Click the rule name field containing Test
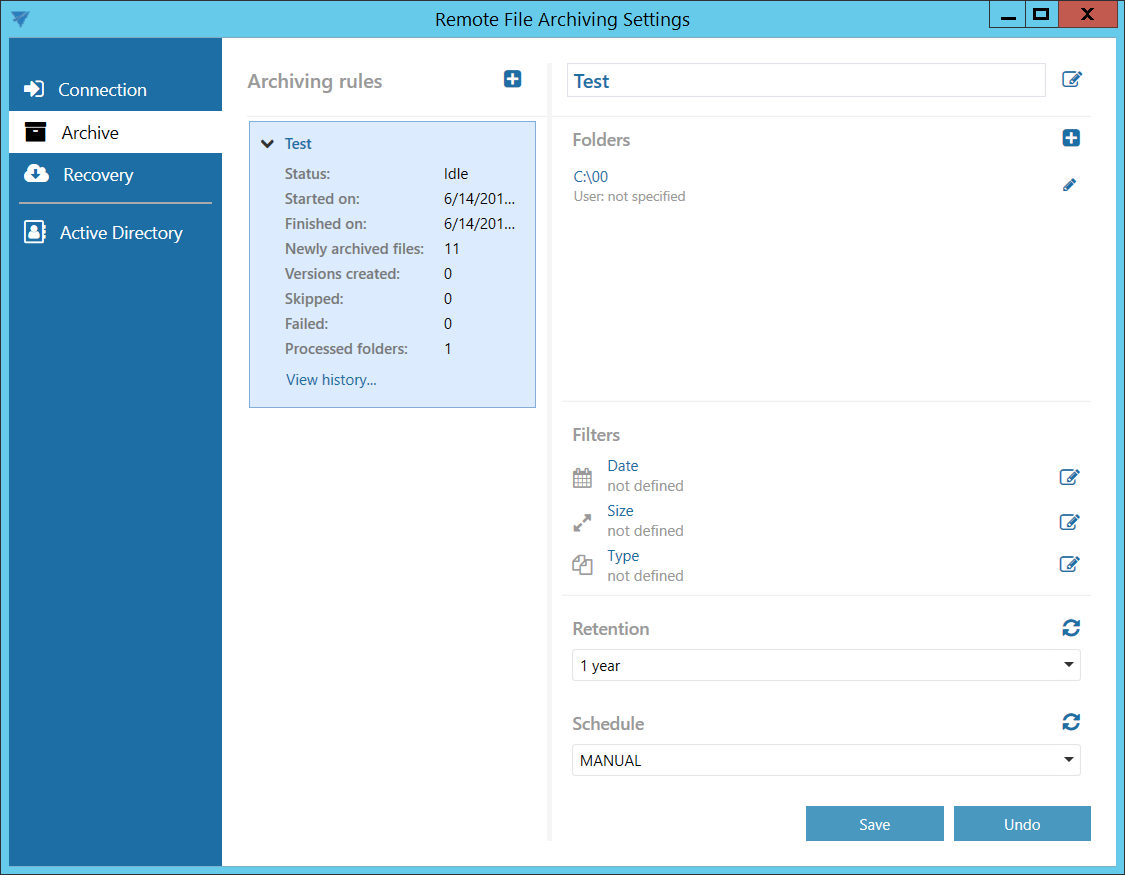 (x=805, y=81)
